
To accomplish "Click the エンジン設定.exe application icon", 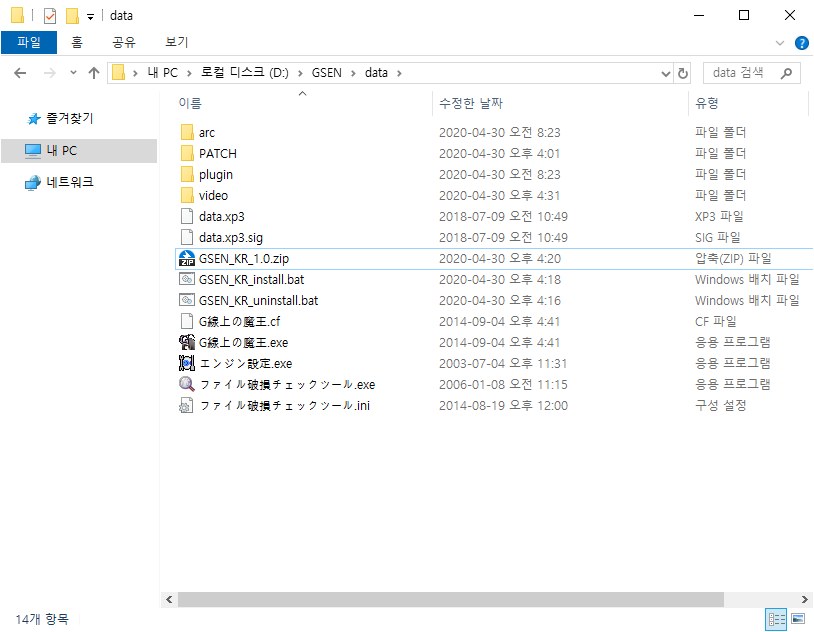I will pyautogui.click(x=187, y=363).
